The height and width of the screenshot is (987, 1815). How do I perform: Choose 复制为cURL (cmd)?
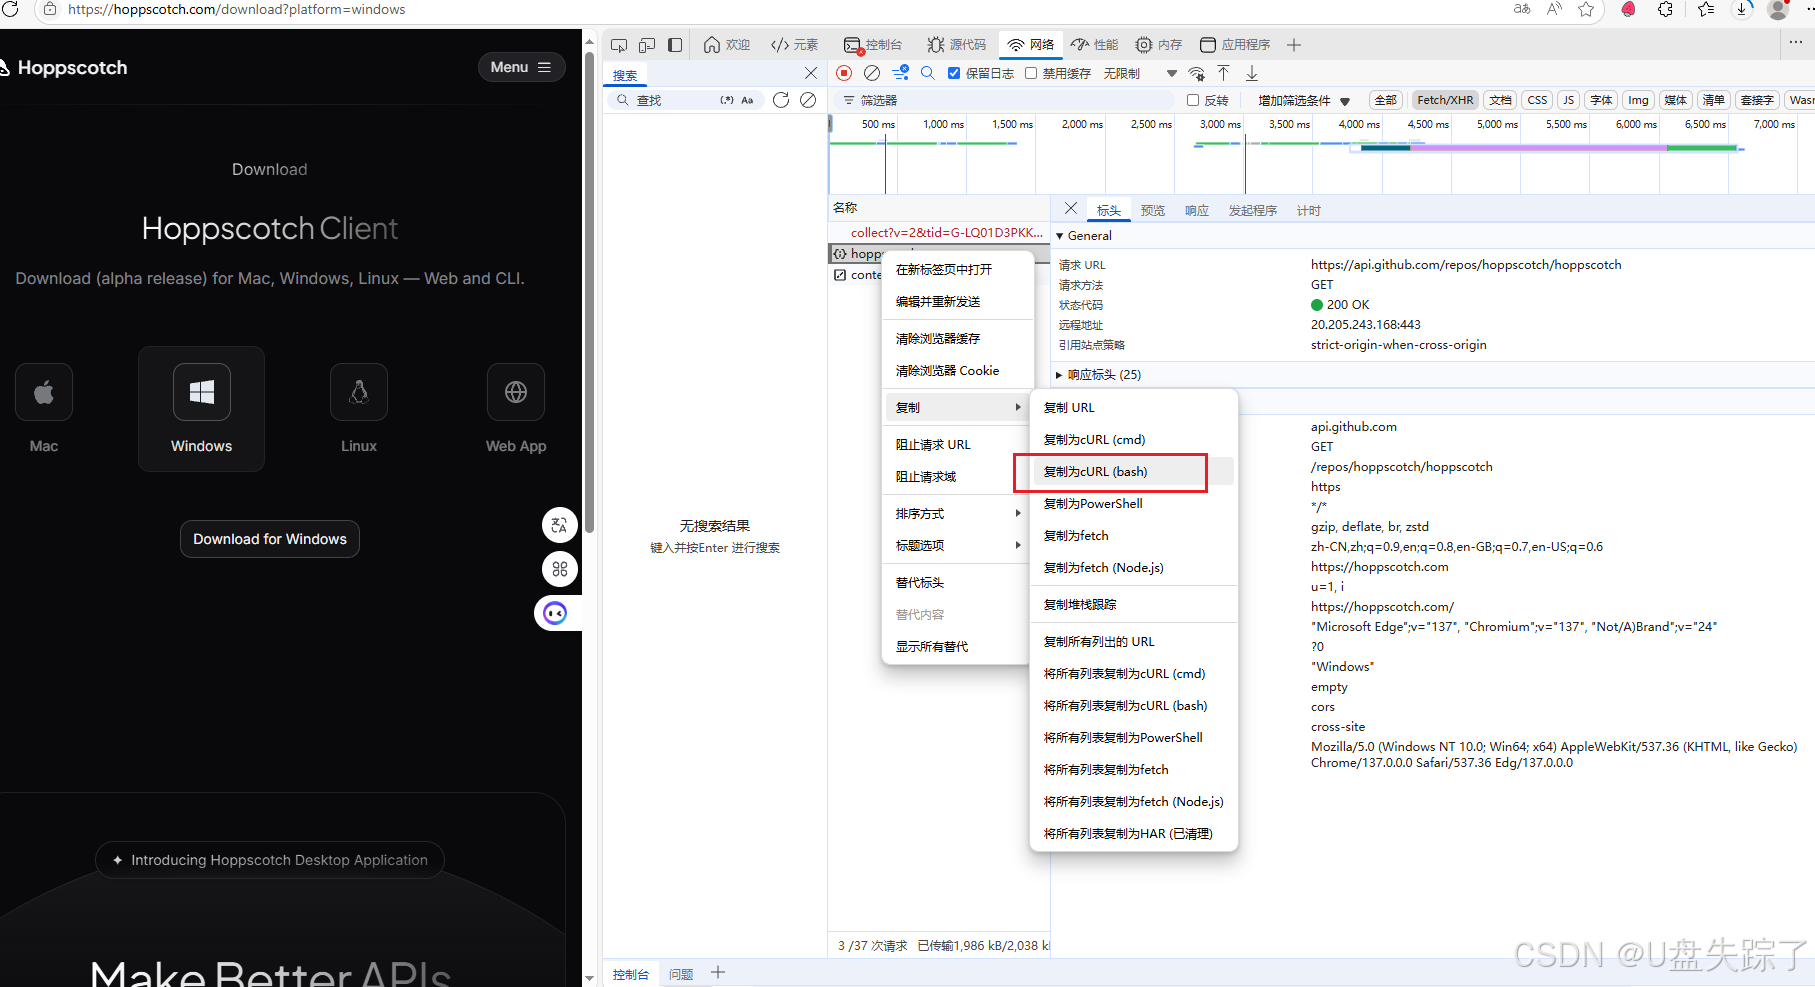(1133, 439)
